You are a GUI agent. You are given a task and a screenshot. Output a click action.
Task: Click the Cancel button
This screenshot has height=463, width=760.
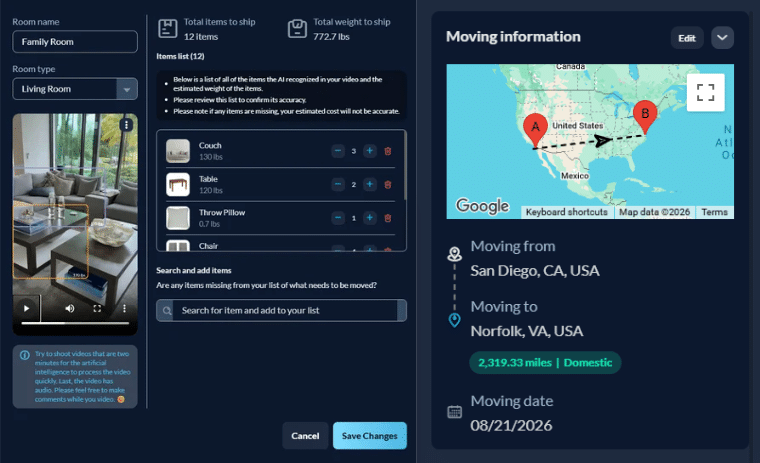[305, 436]
